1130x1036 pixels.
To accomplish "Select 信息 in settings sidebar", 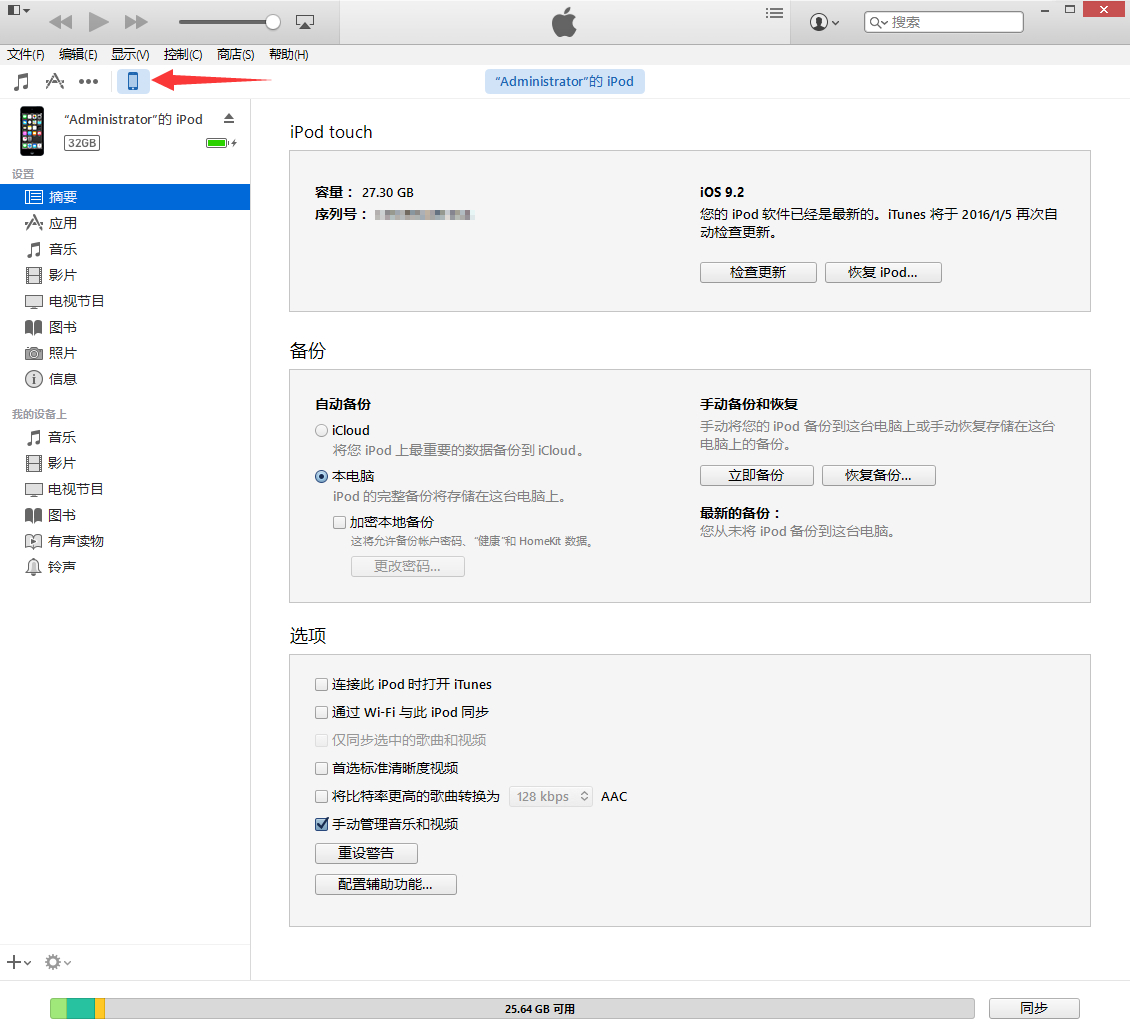I will [x=125, y=379].
